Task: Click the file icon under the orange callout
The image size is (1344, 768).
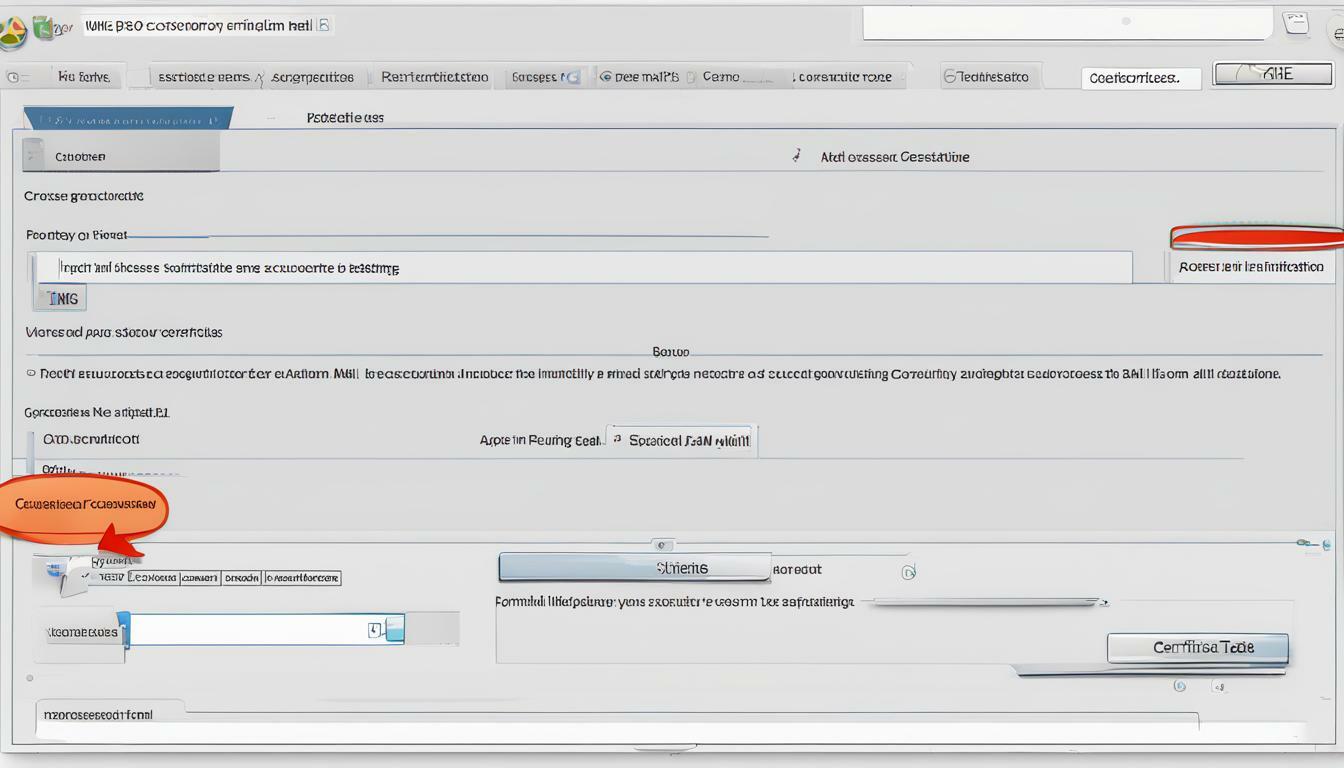Action: tap(71, 577)
